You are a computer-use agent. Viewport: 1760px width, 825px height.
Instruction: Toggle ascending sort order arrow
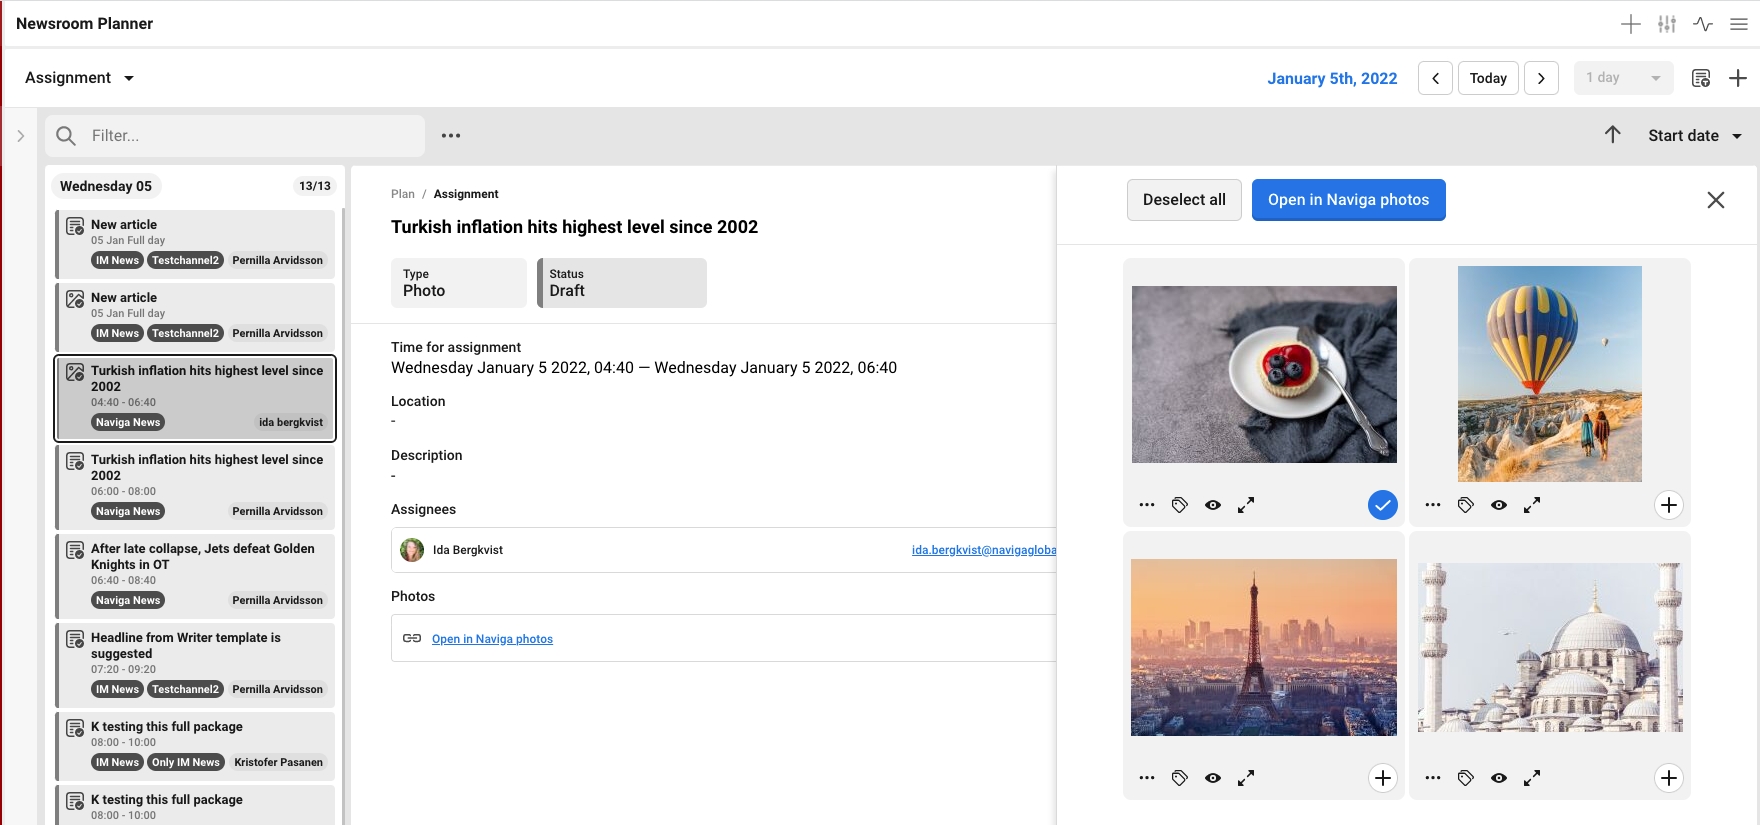coord(1612,135)
